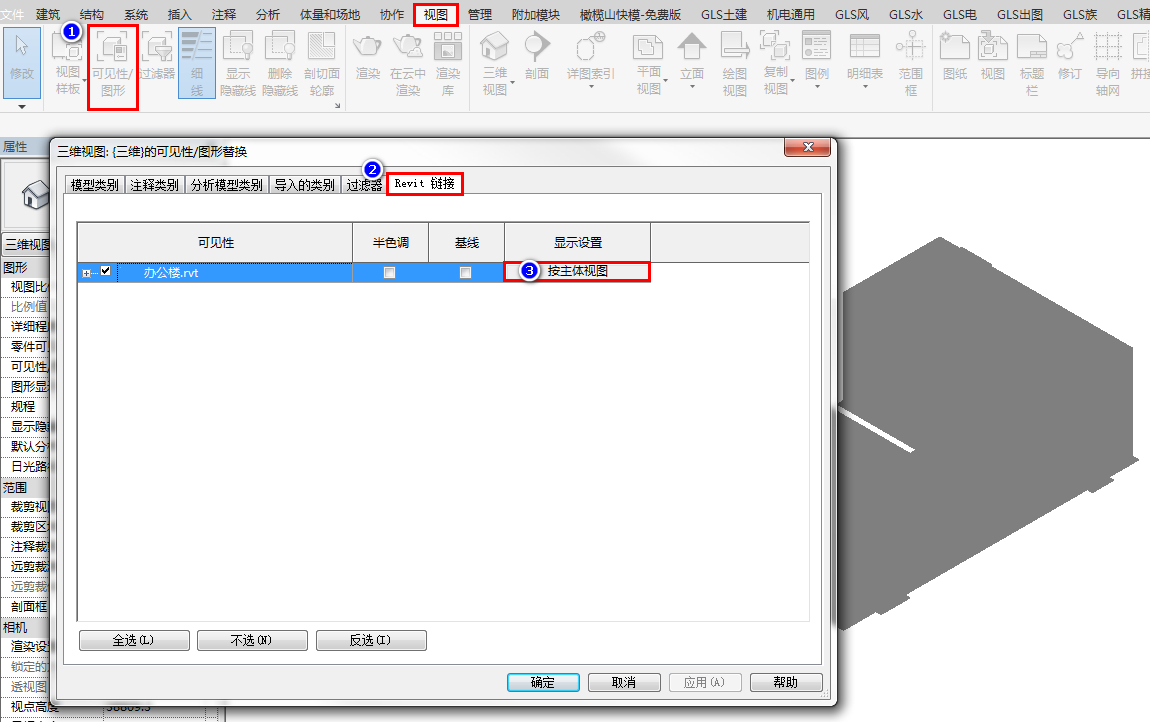This screenshot has width=1150, height=722.
Task: Open the 图例 legend dropdown arrow
Action: (817, 87)
